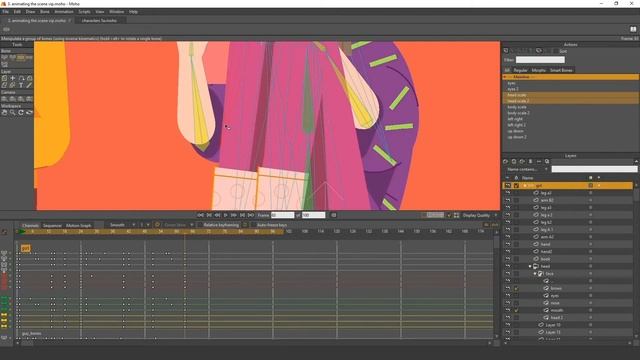The width and height of the screenshot is (640, 360).
Task: Select the Transform Layer tool
Action: tap(4, 78)
